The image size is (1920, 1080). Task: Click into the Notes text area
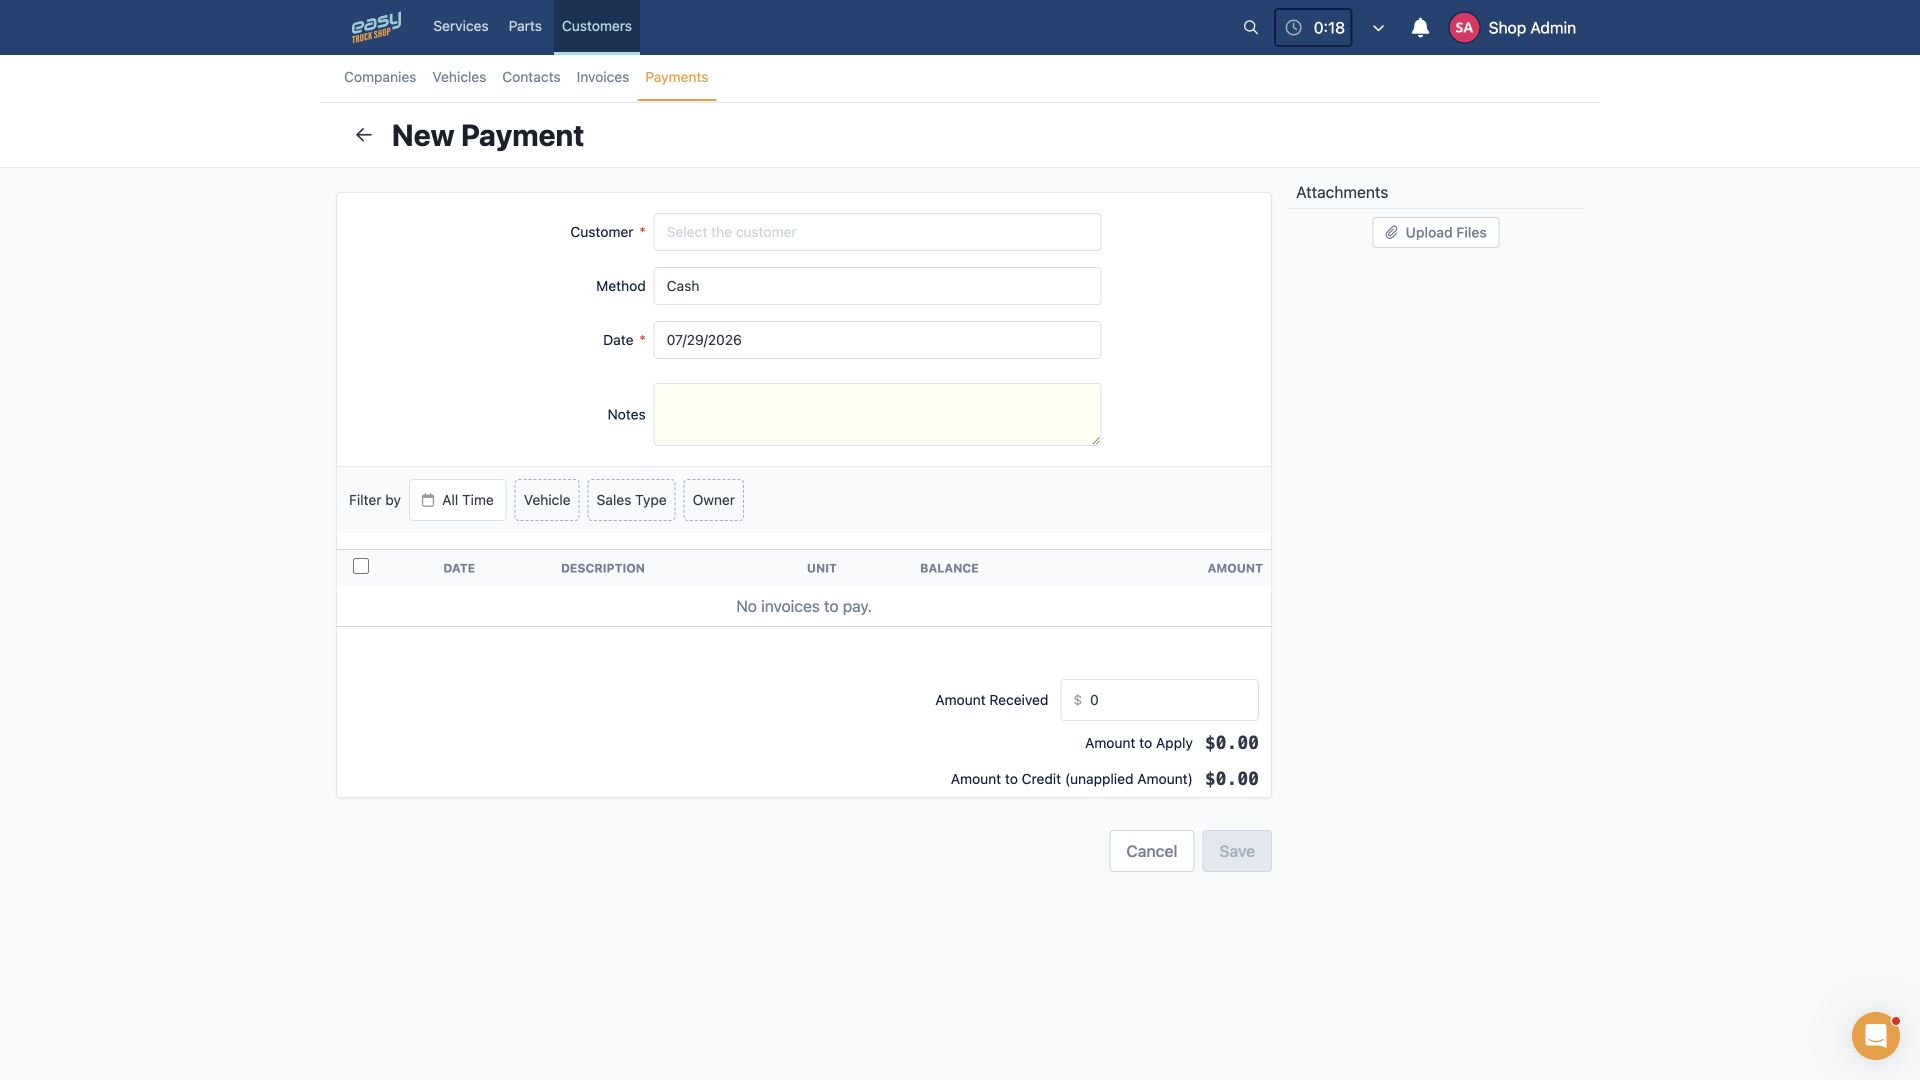[877, 414]
